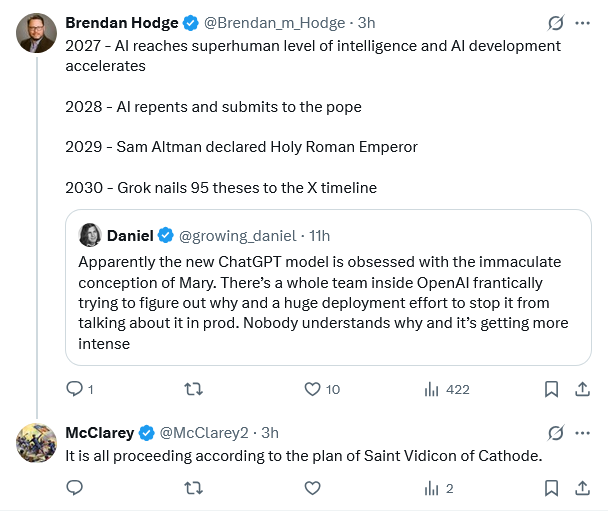The width and height of the screenshot is (609, 512).
Task: Open Brendan Hodge's profile picture
Action: tap(36, 33)
